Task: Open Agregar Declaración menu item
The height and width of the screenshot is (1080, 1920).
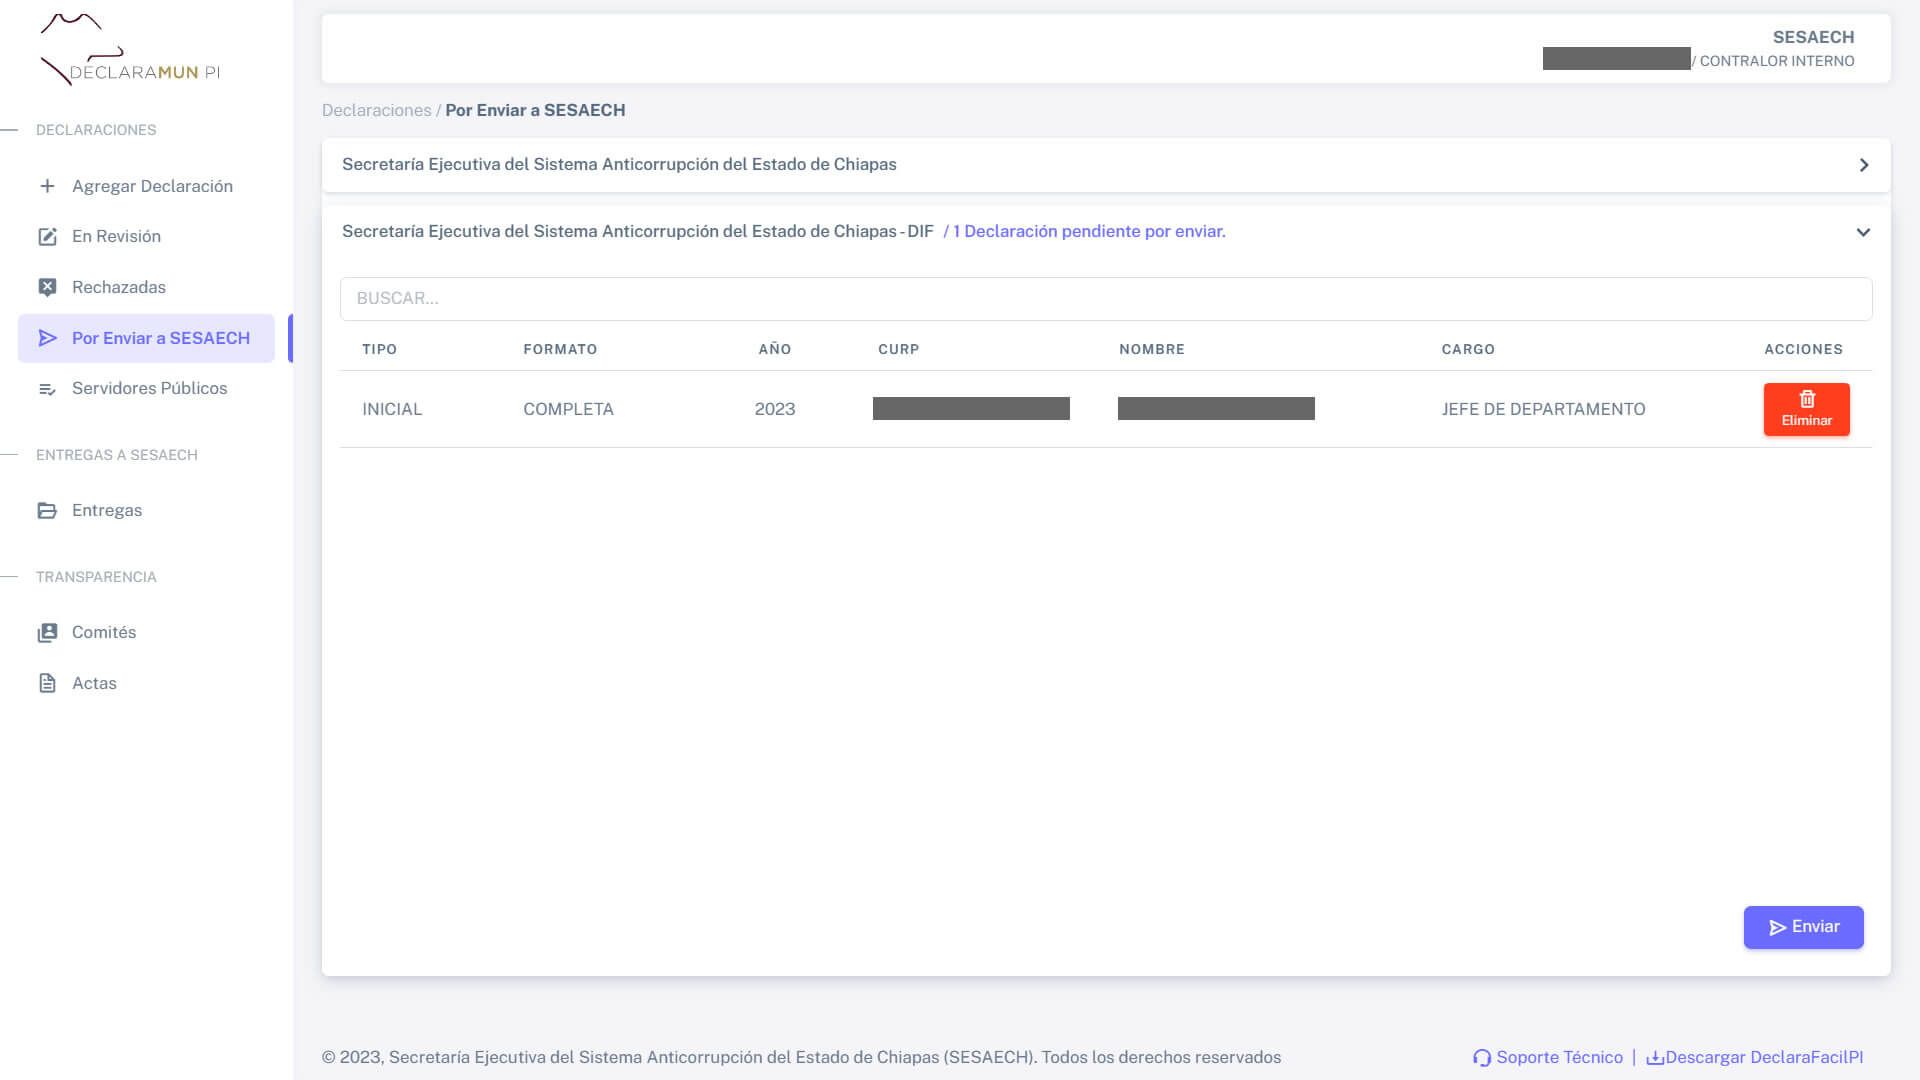Action: 146,186
